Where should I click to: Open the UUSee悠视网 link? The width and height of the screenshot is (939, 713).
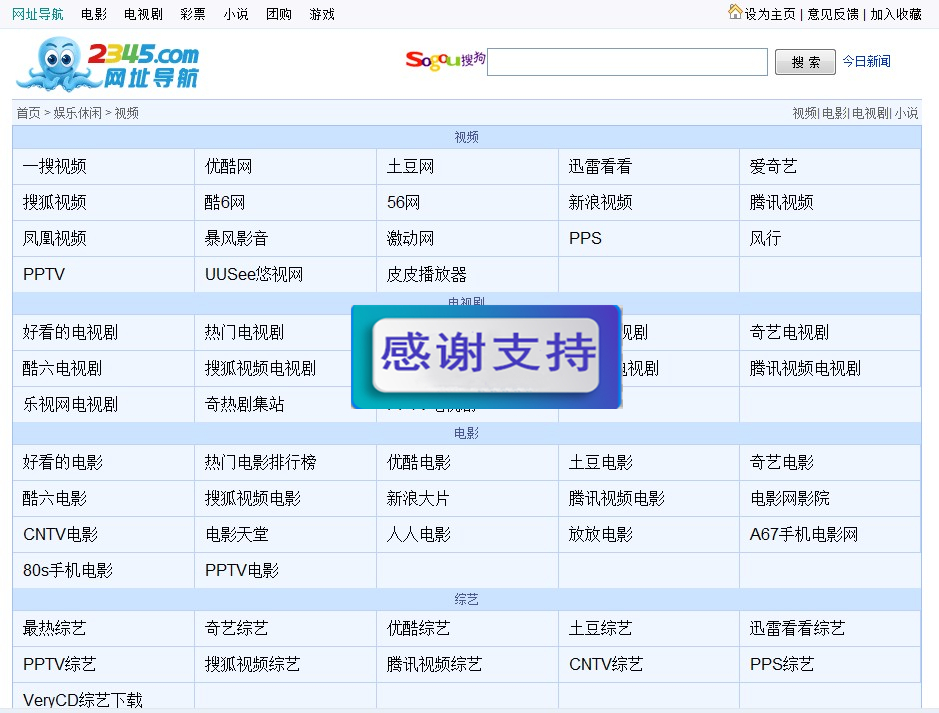pyautogui.click(x=254, y=274)
